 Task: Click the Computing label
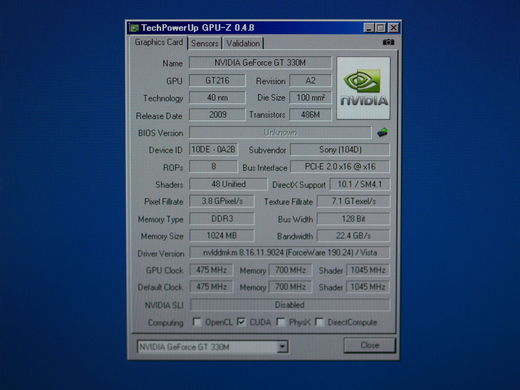[x=166, y=323]
